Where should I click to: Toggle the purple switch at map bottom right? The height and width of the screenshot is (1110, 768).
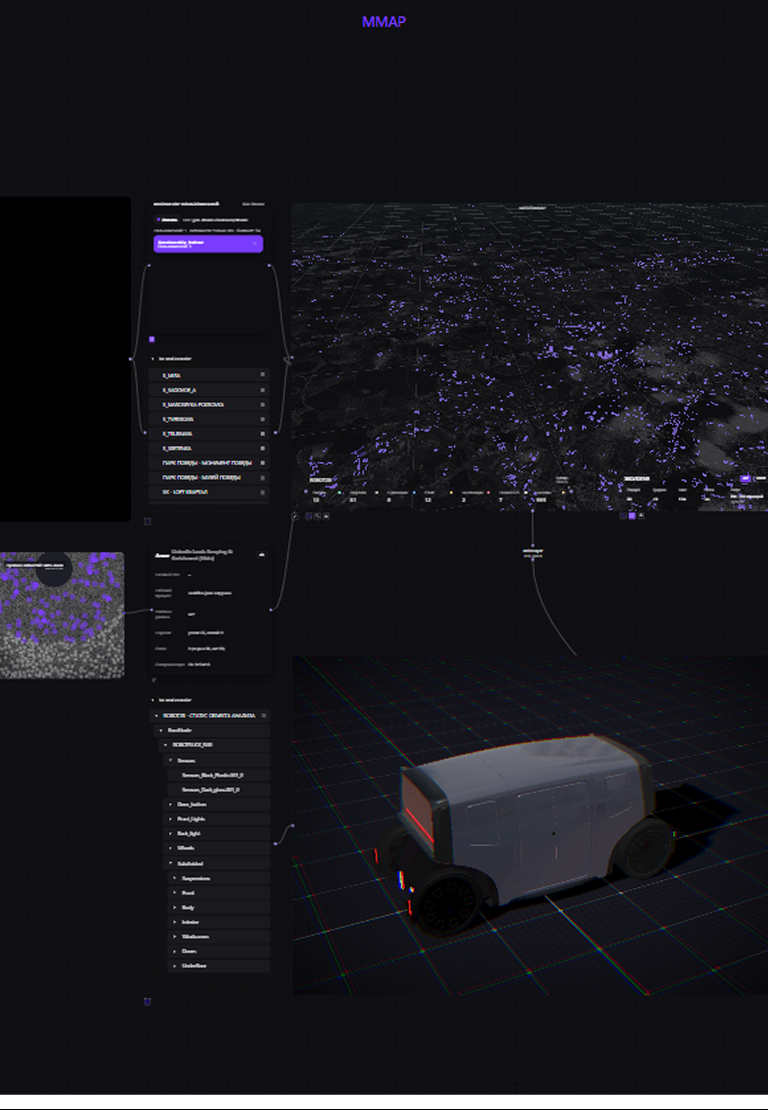[745, 479]
